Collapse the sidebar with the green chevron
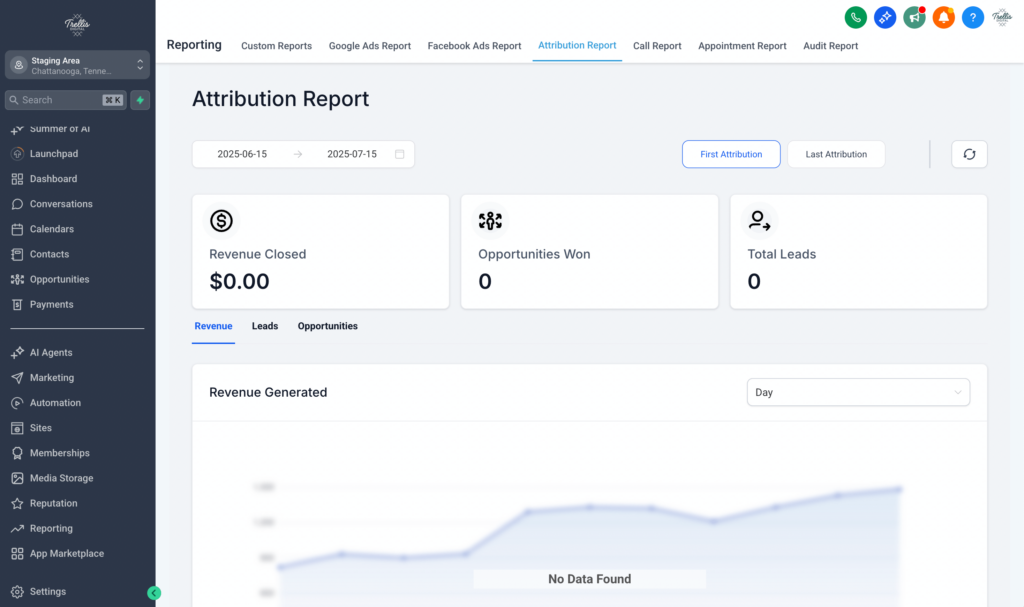 (x=155, y=593)
